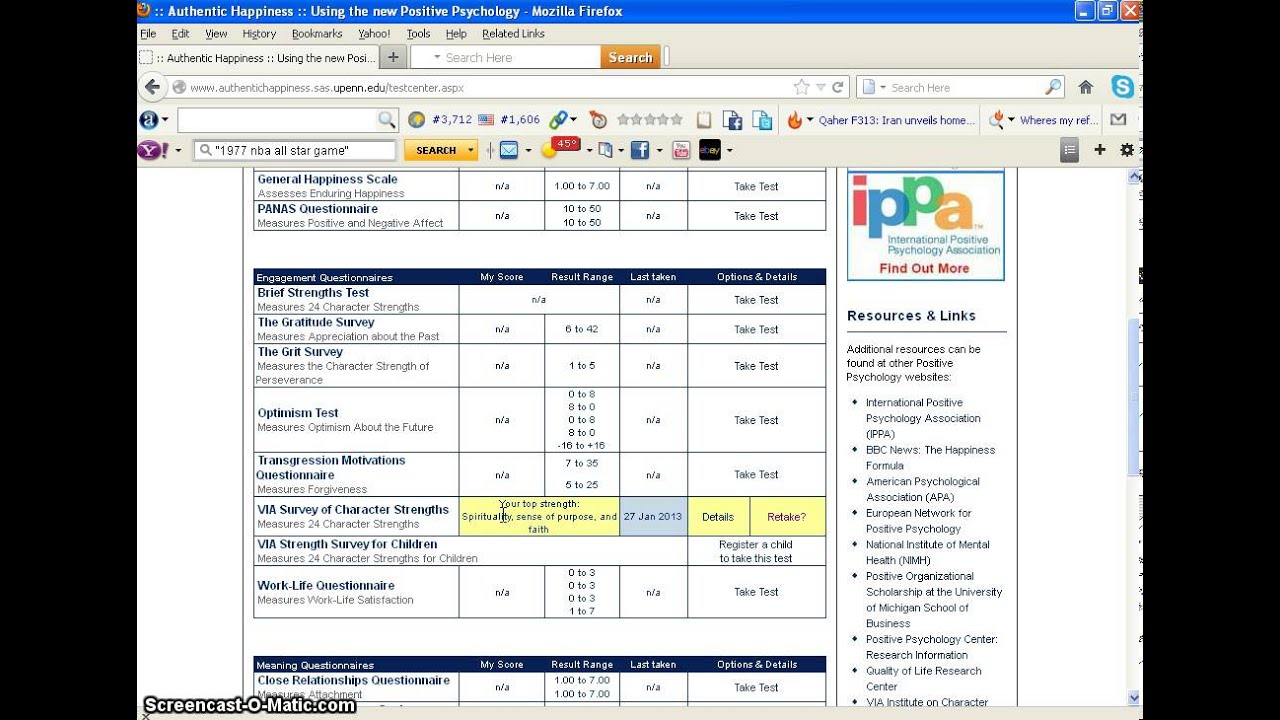Click the list view icon in Yahoo toolbar

coord(1070,150)
